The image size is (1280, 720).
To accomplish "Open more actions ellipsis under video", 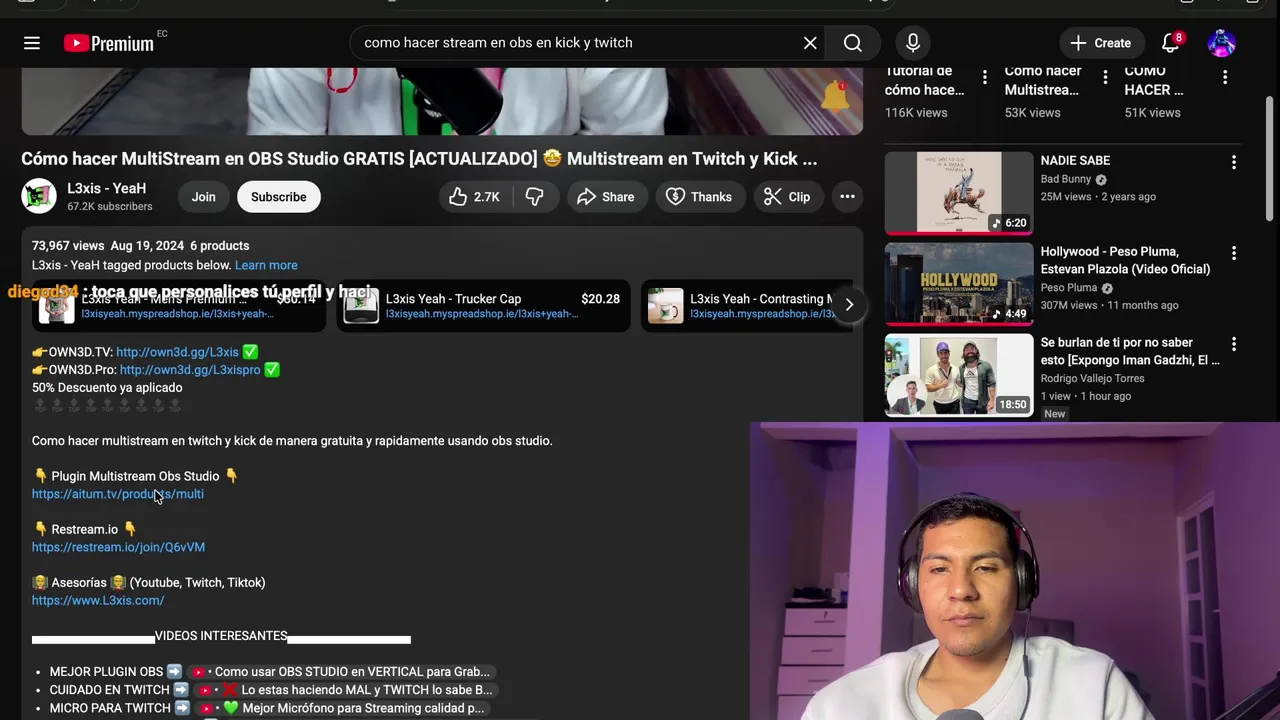I will (x=847, y=197).
